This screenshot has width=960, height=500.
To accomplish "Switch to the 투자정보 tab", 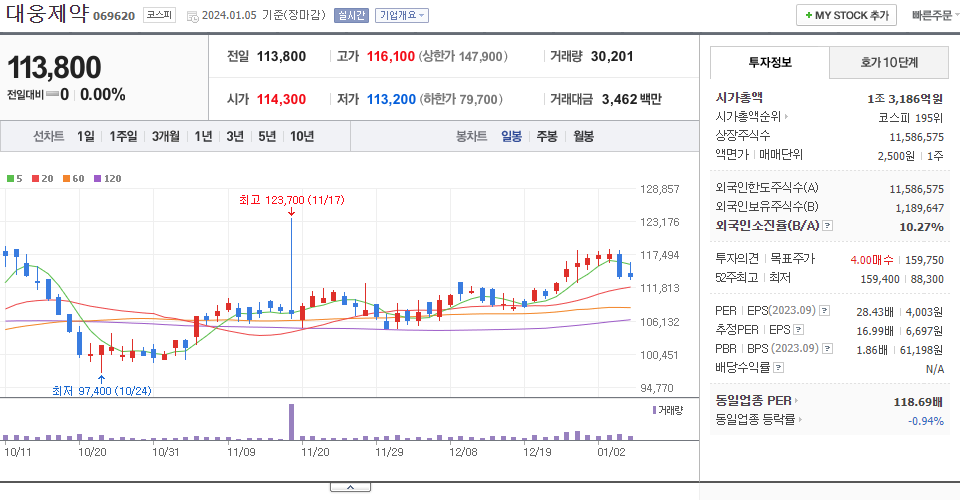I will (770, 62).
